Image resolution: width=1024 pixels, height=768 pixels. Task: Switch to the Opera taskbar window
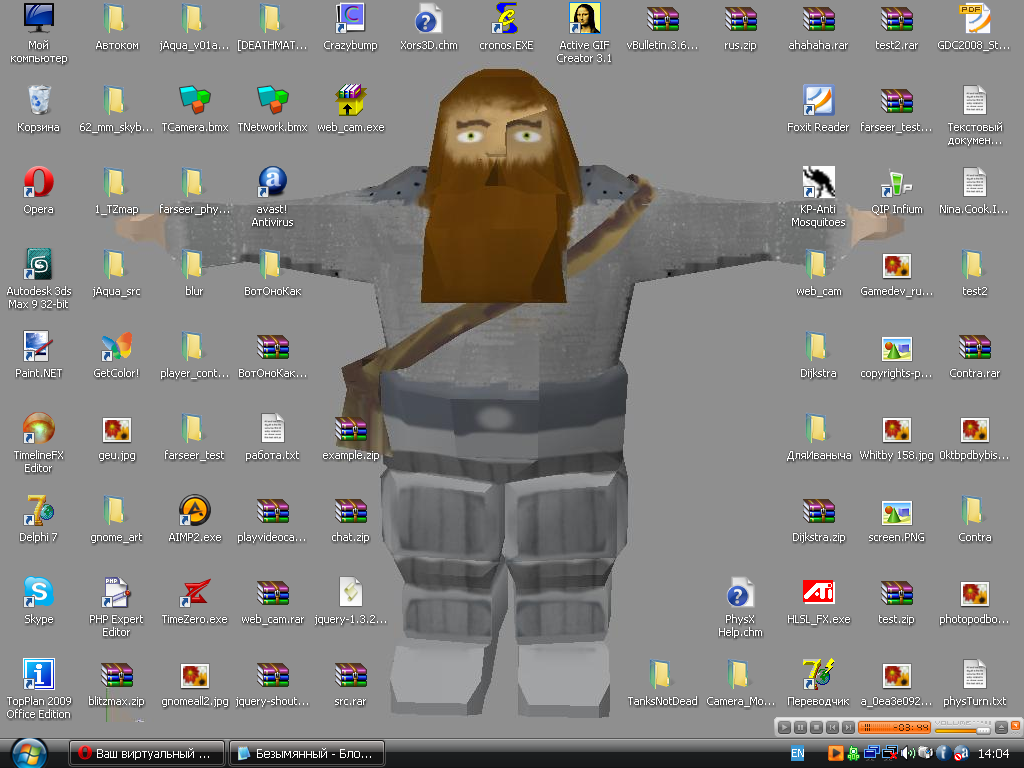[147, 753]
